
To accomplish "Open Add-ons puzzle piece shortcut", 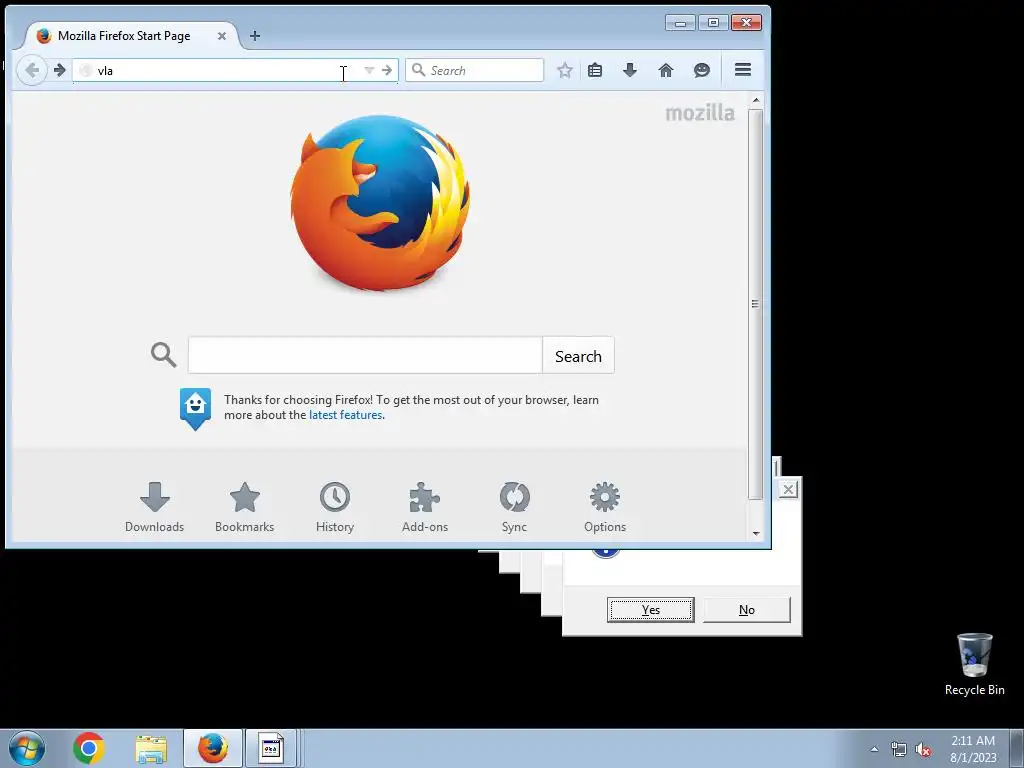I will coord(424,507).
